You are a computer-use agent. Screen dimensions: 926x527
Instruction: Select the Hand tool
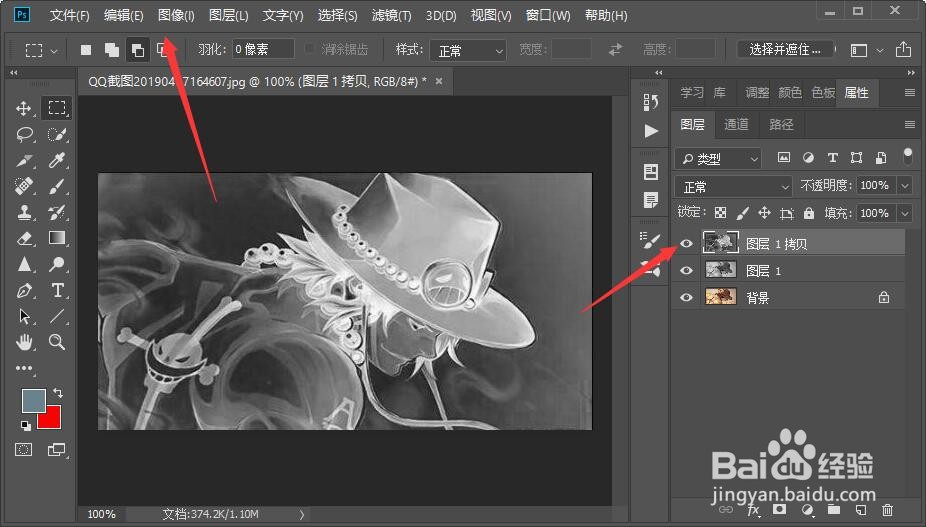(x=24, y=341)
